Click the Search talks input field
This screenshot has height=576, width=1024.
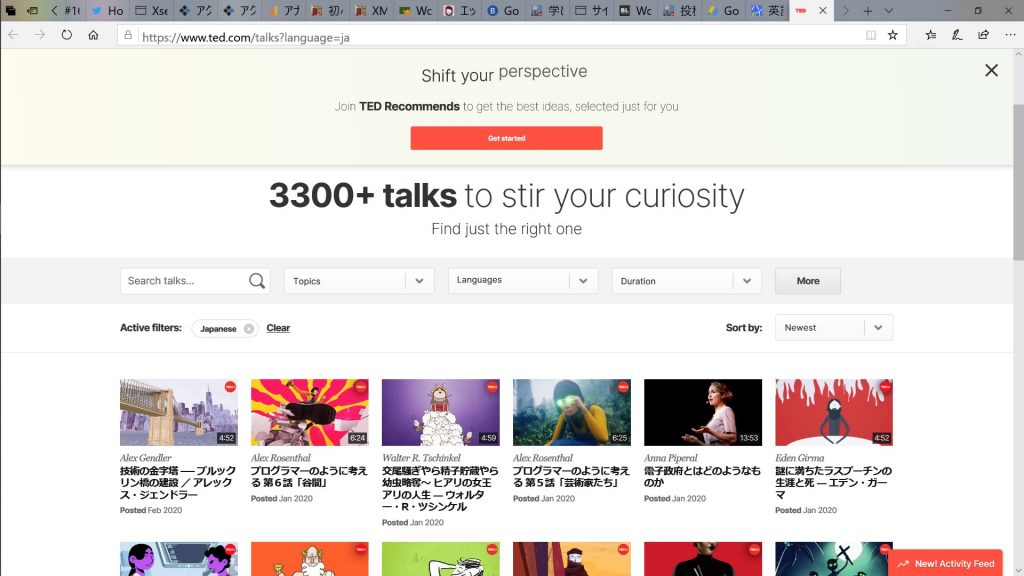pyautogui.click(x=183, y=281)
